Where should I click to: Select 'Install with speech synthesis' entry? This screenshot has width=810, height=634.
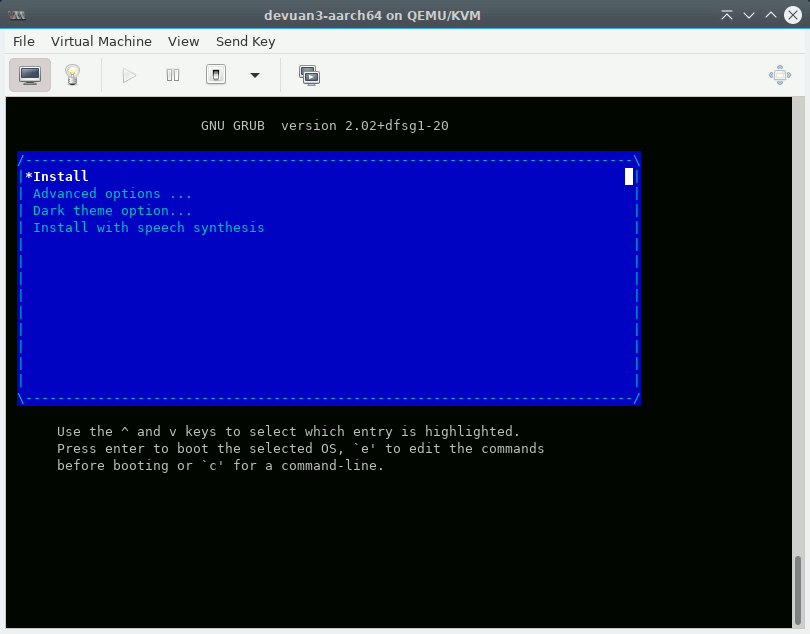(x=328, y=228)
